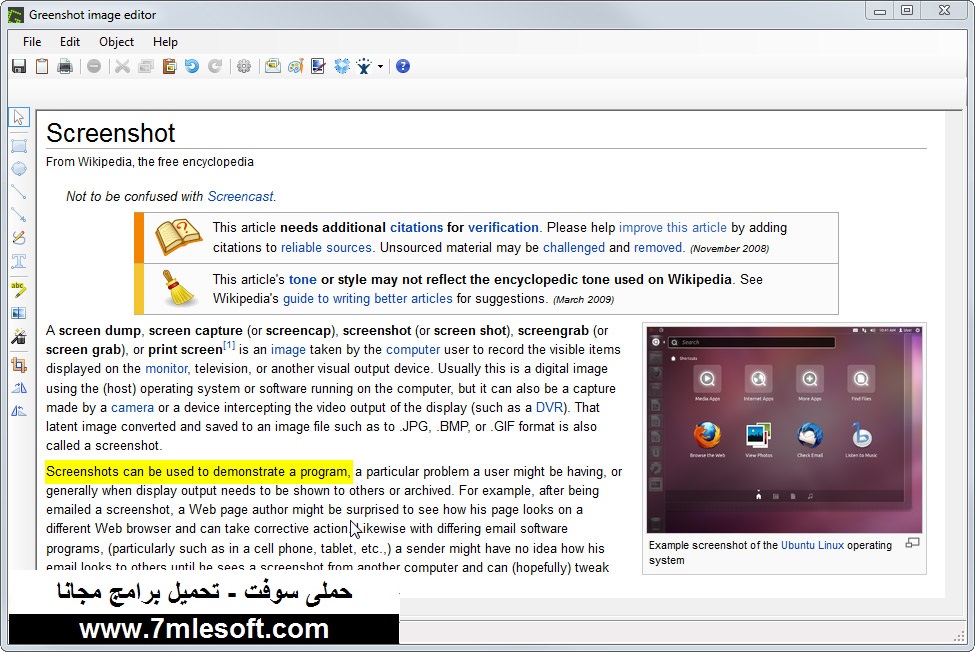This screenshot has width=975, height=652.
Task: Click Rotate clockwise icon
Action: point(19,388)
